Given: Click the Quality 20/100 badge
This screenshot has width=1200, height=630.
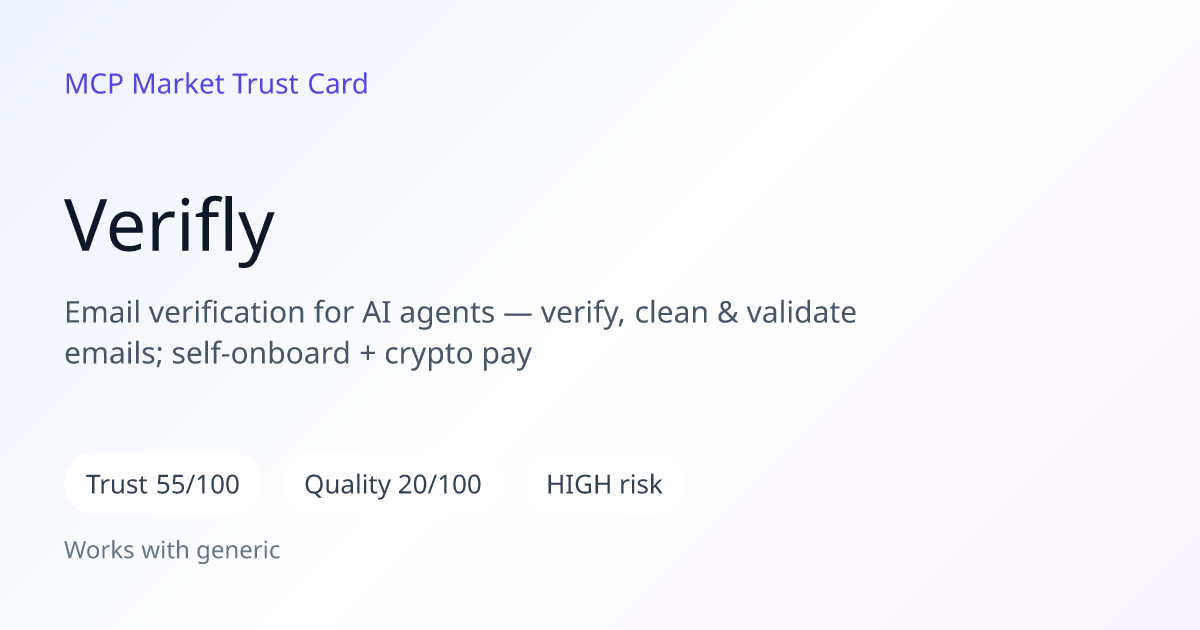Looking at the screenshot, I should 393,485.
